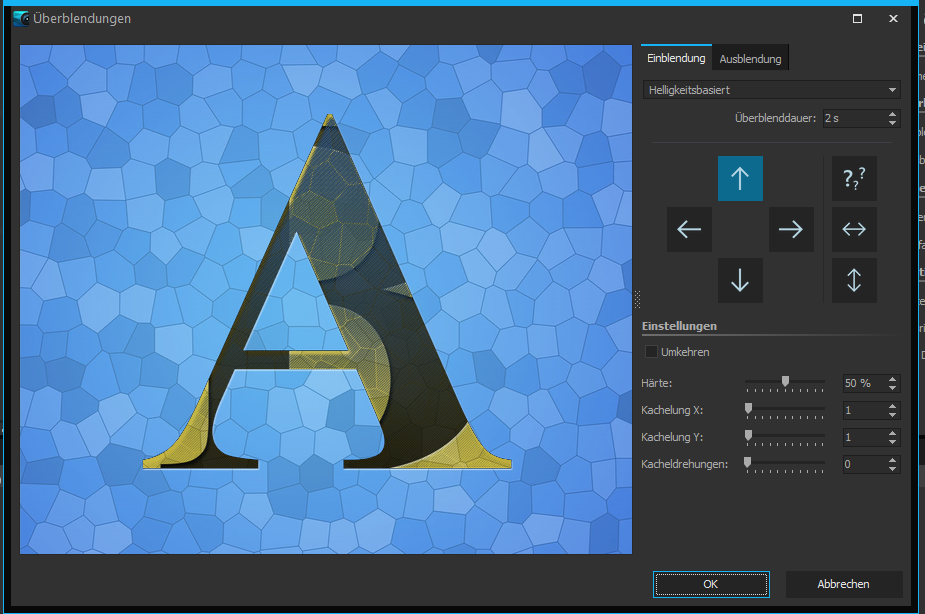Image resolution: width=925 pixels, height=614 pixels.
Task: Click the Abbrechen button
Action: pos(844,584)
